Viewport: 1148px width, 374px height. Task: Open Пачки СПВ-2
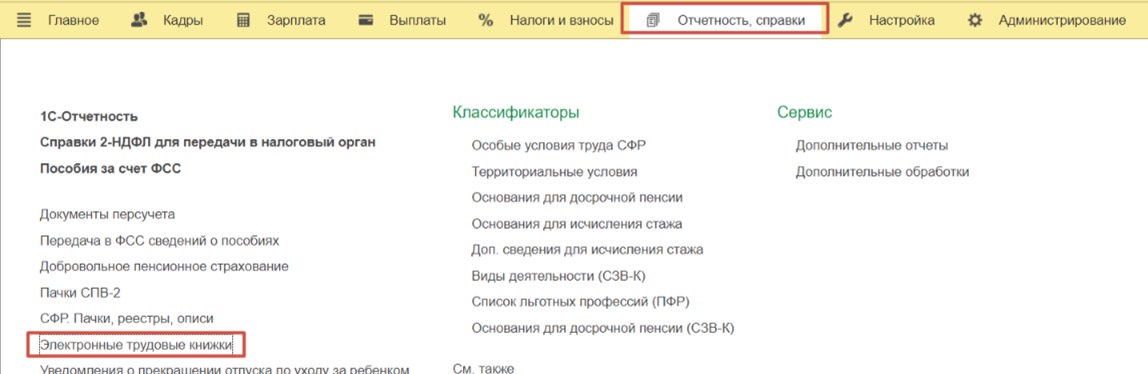[80, 293]
